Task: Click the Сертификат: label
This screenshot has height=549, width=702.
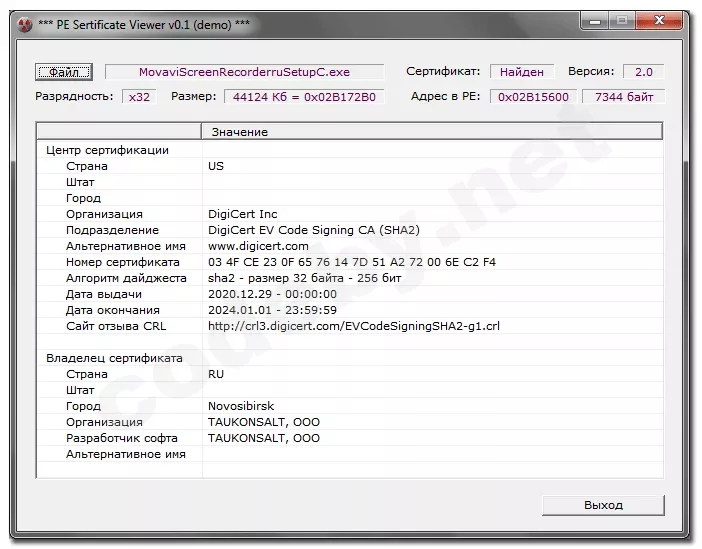Action: (x=443, y=71)
